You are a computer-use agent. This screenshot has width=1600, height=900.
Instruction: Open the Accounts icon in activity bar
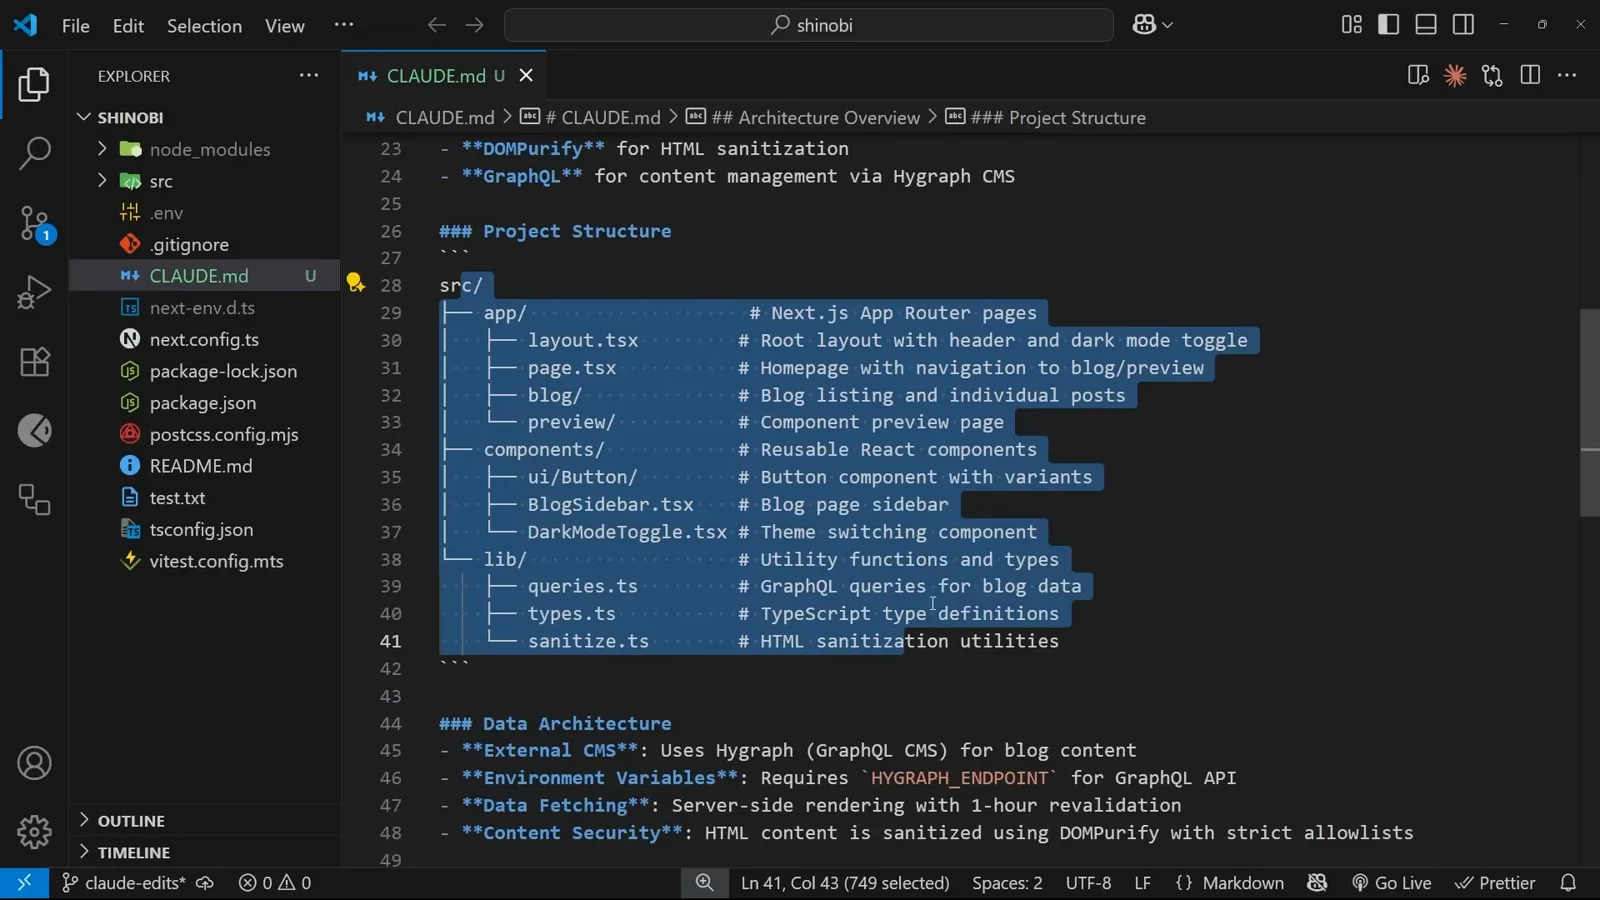34,763
